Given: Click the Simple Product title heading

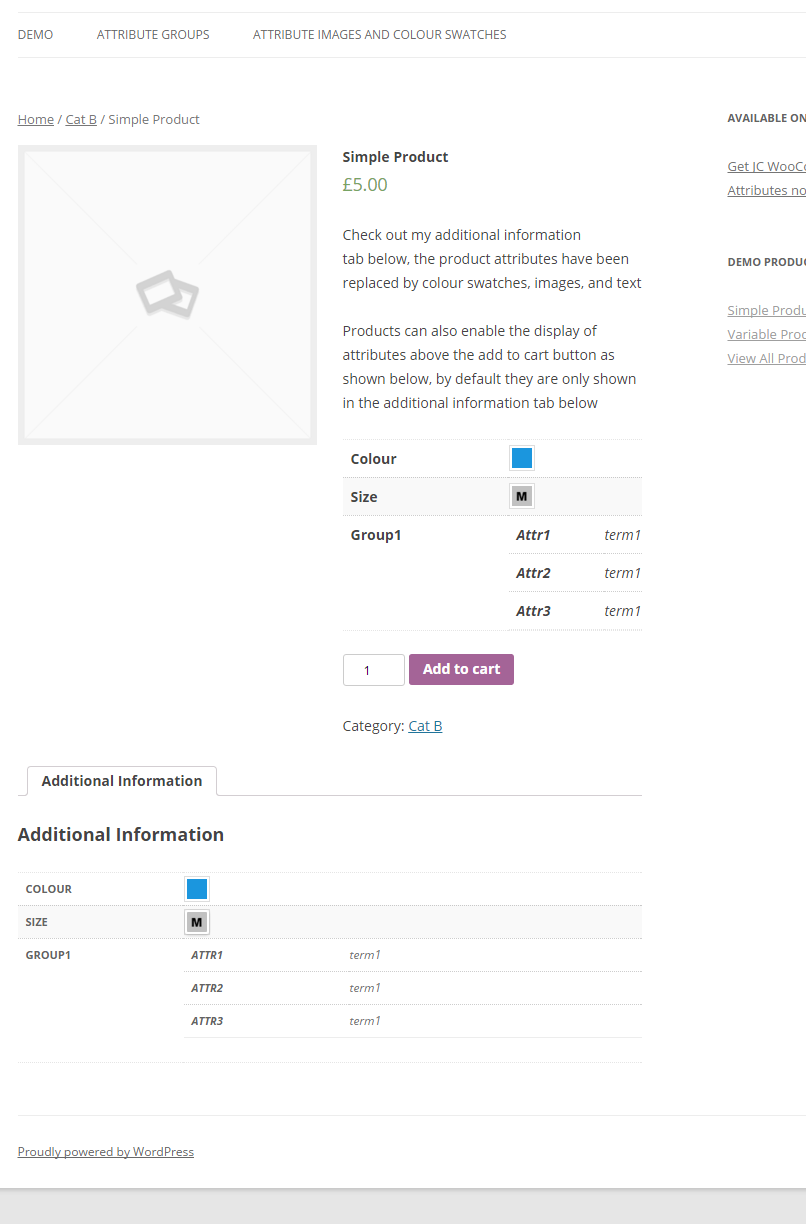Looking at the screenshot, I should click(x=395, y=157).
